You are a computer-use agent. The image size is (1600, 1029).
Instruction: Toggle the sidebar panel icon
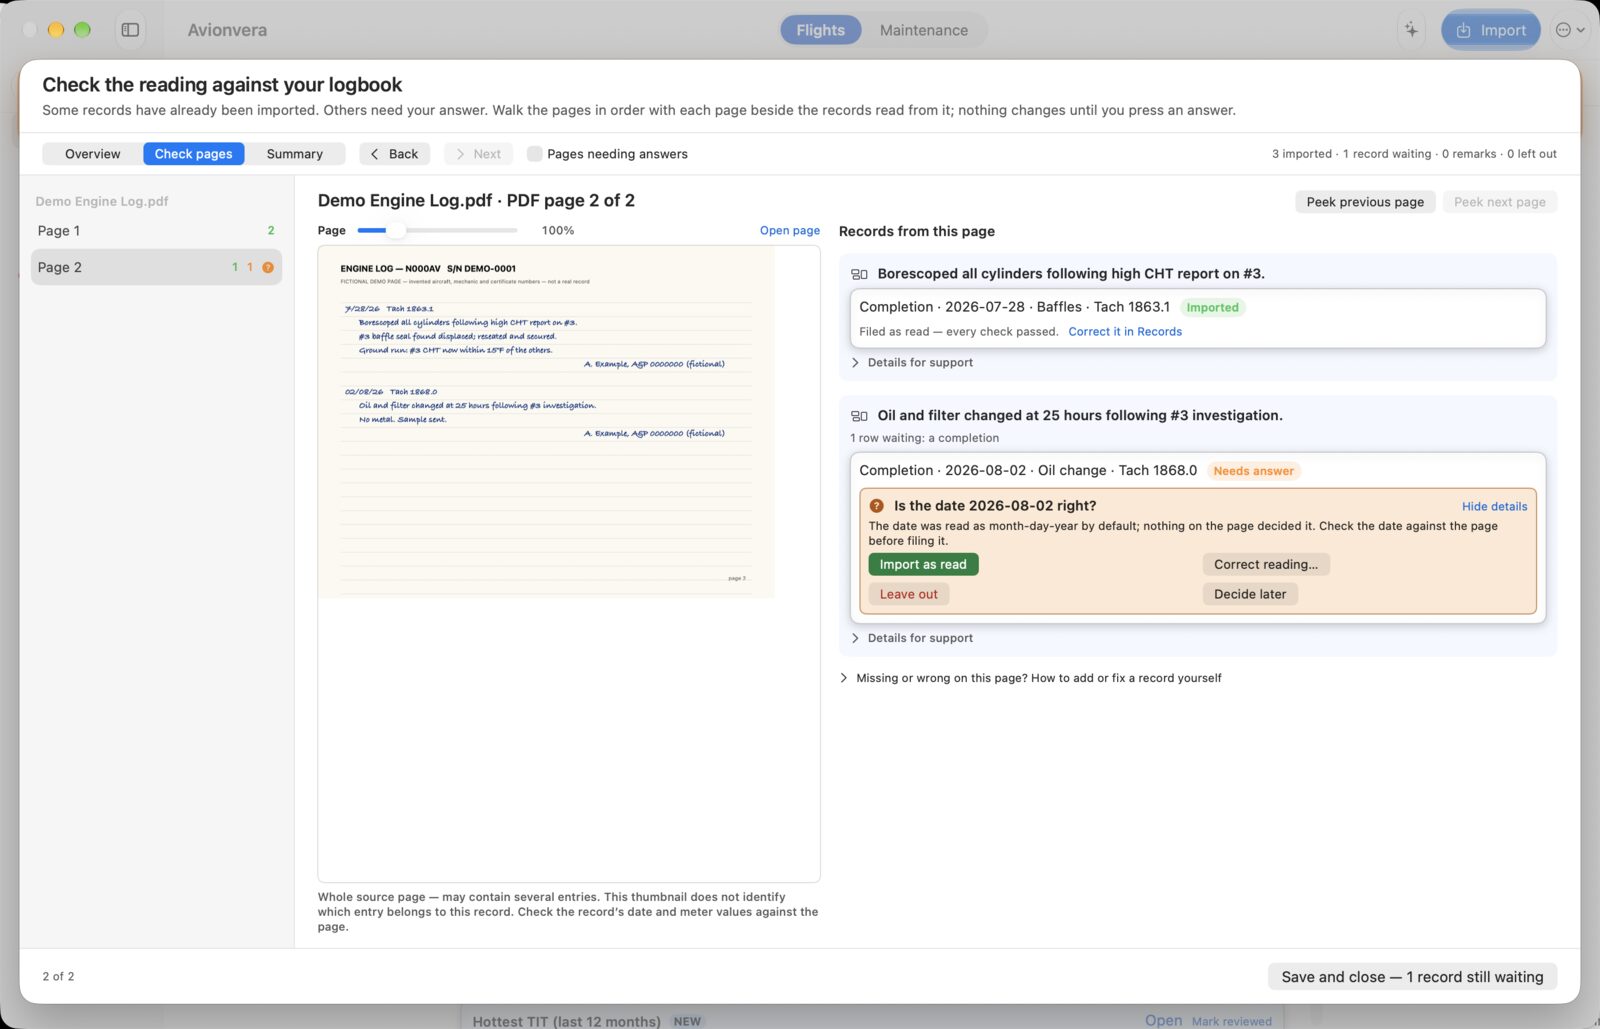point(130,30)
